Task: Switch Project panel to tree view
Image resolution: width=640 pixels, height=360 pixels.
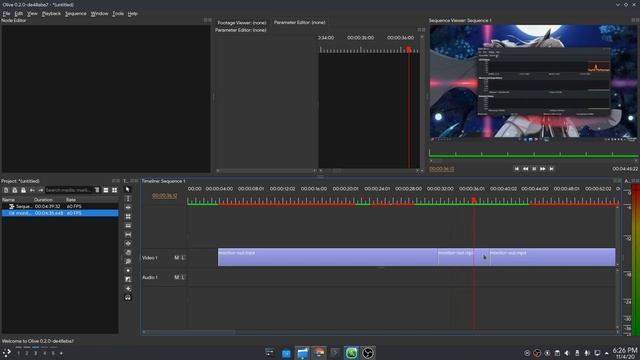Action: 97,190
